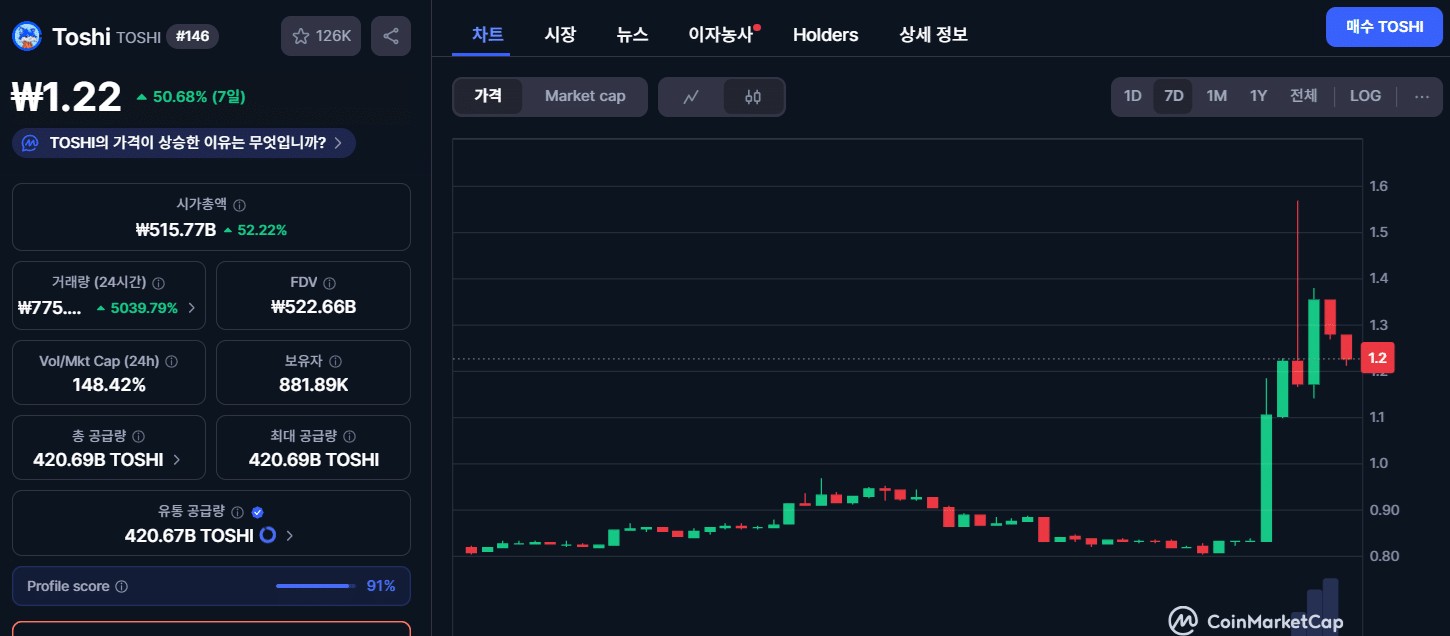Set chart range to 1Y
Viewport: 1450px width, 636px height.
1258,96
